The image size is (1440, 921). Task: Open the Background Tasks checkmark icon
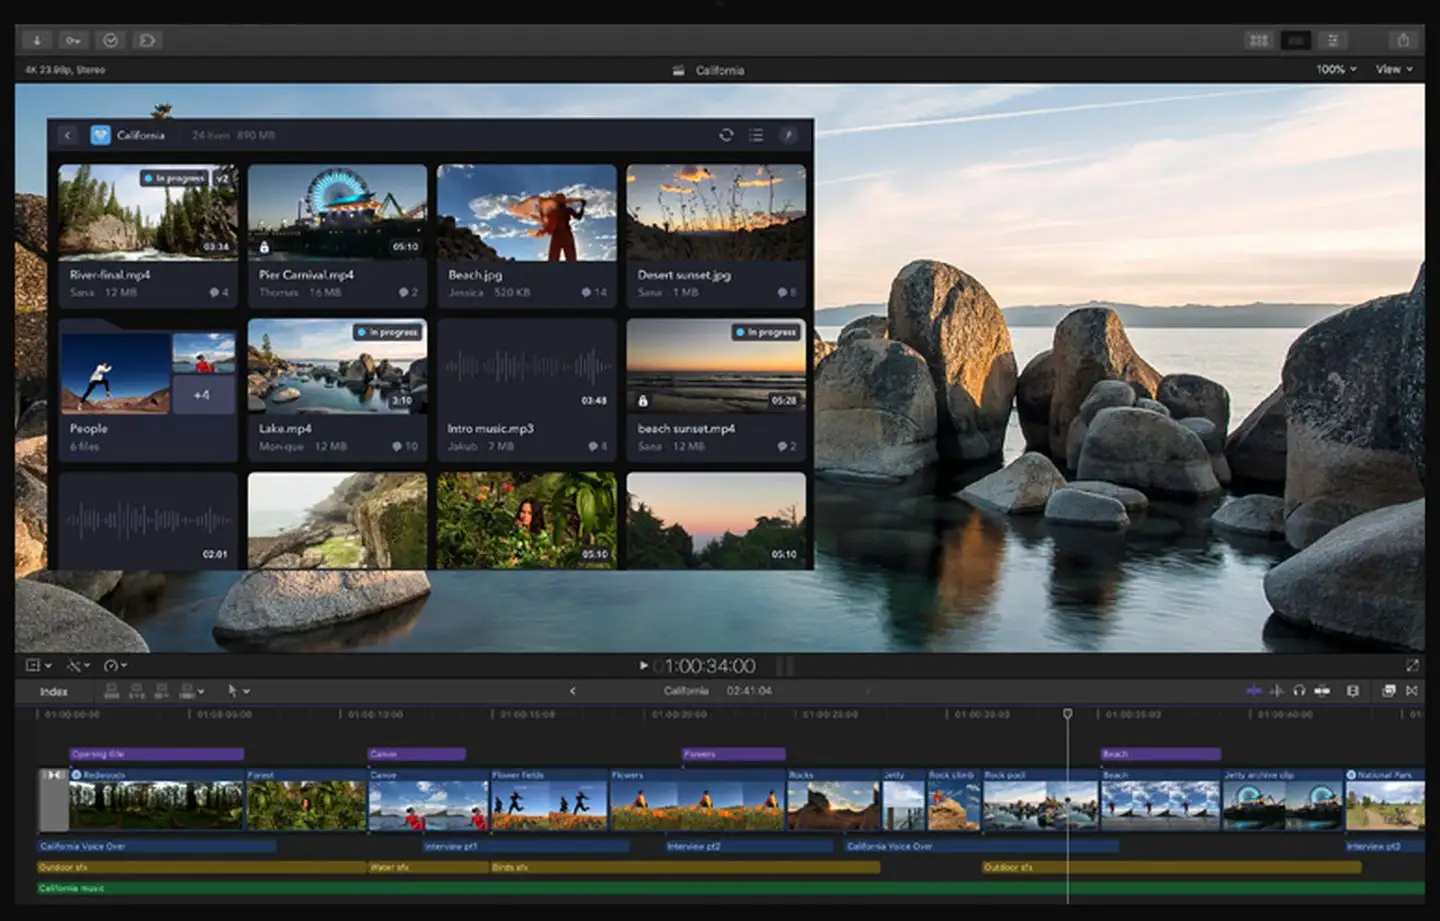pyautogui.click(x=110, y=40)
